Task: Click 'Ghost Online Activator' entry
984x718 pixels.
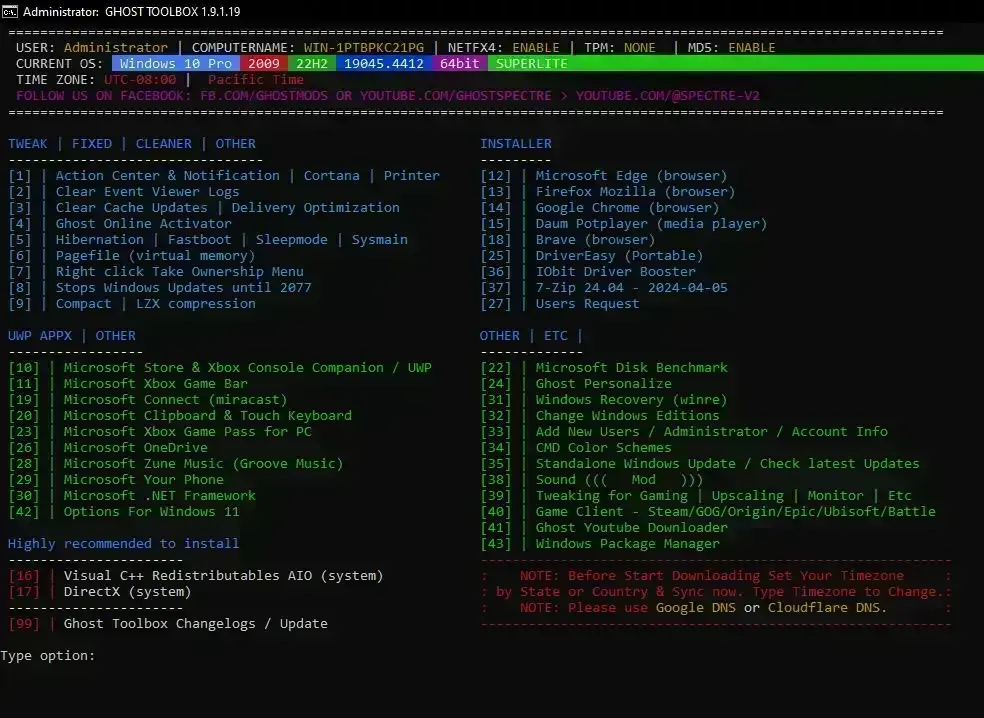Action: (119, 223)
